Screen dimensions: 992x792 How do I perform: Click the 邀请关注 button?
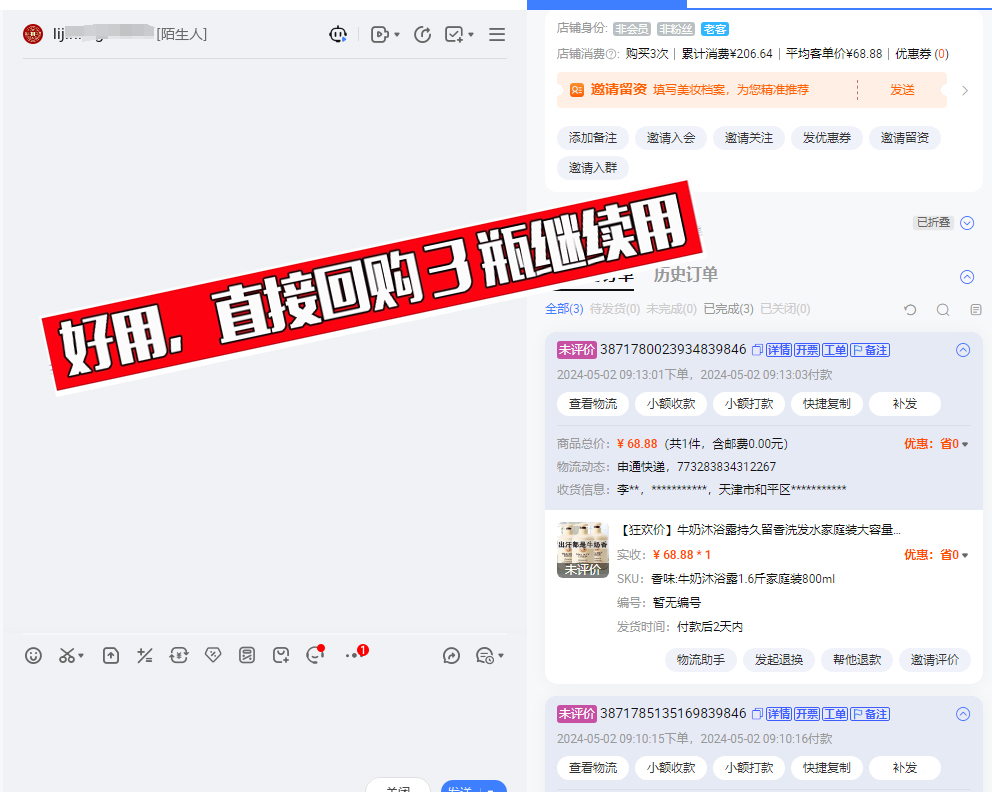(x=748, y=138)
